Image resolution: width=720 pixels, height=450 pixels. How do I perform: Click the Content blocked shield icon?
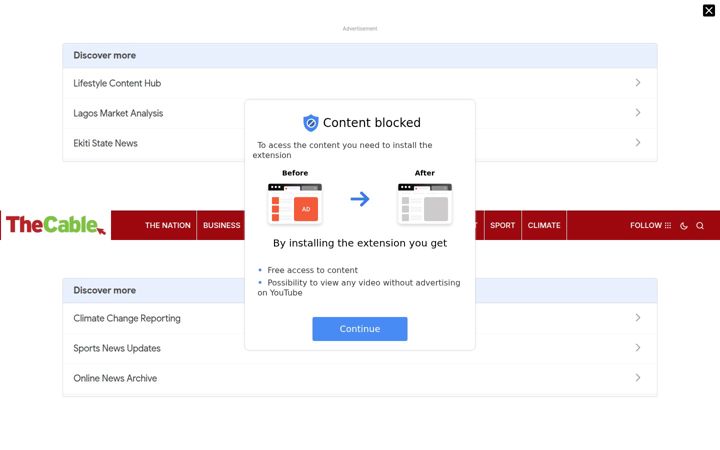click(311, 123)
